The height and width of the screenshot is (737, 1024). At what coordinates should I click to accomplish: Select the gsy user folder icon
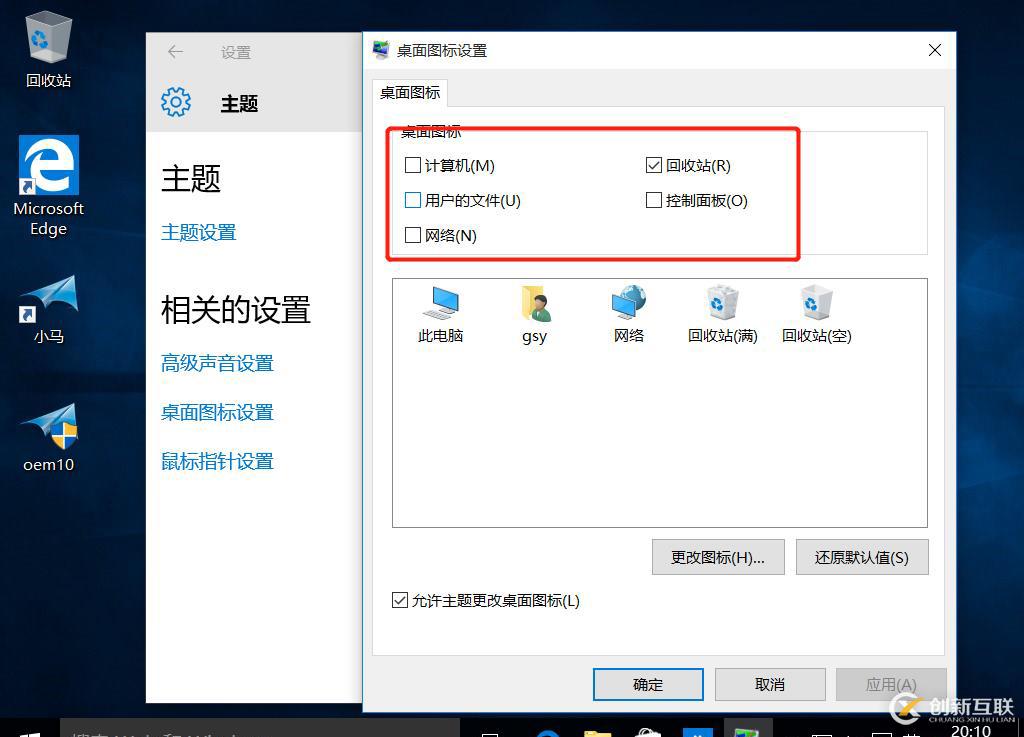535,315
